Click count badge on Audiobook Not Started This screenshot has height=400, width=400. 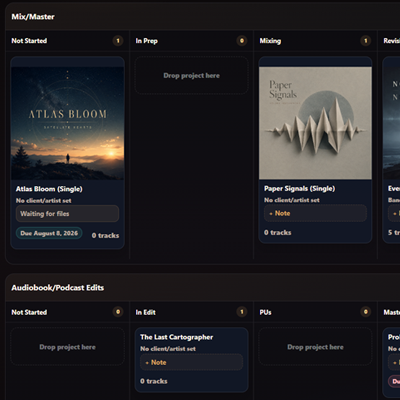[x=118, y=312]
